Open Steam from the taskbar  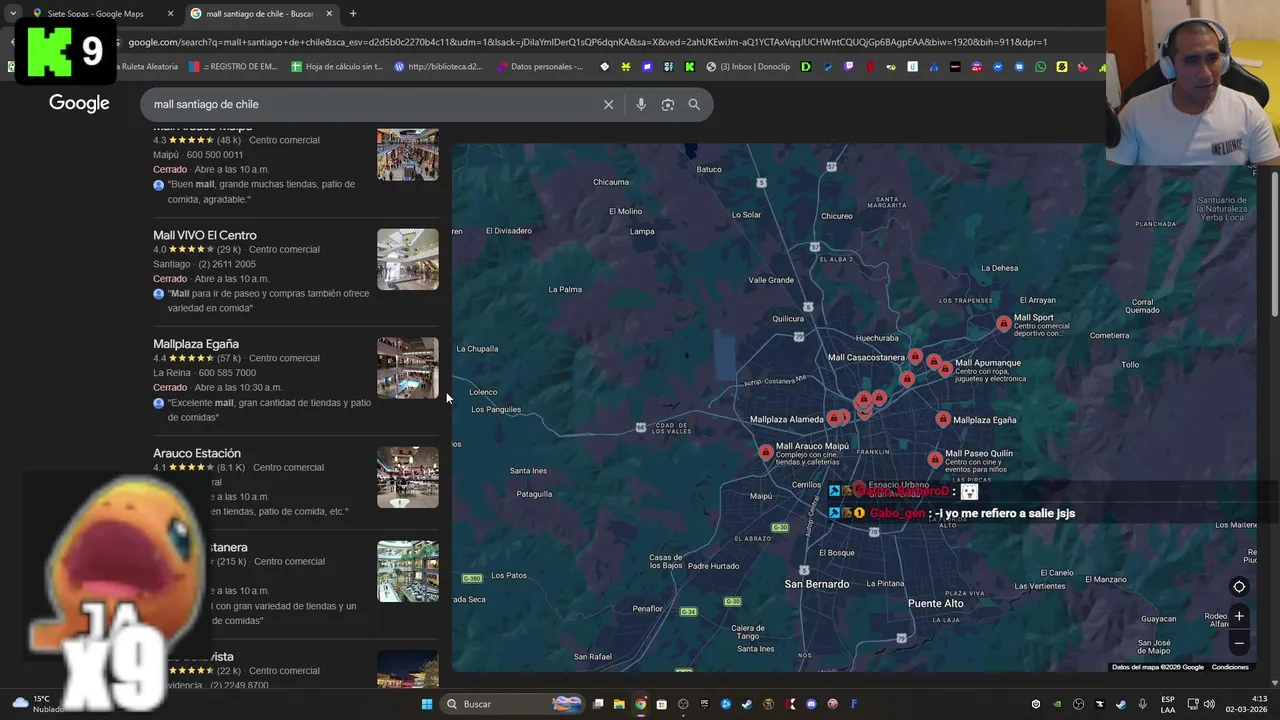coord(747,704)
